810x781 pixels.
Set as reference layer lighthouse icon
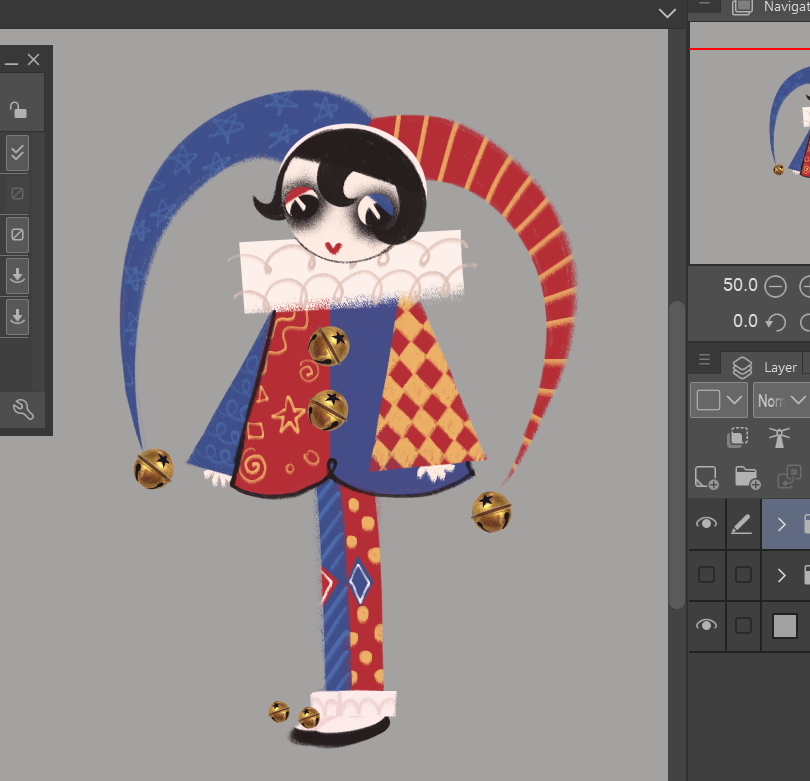779,437
